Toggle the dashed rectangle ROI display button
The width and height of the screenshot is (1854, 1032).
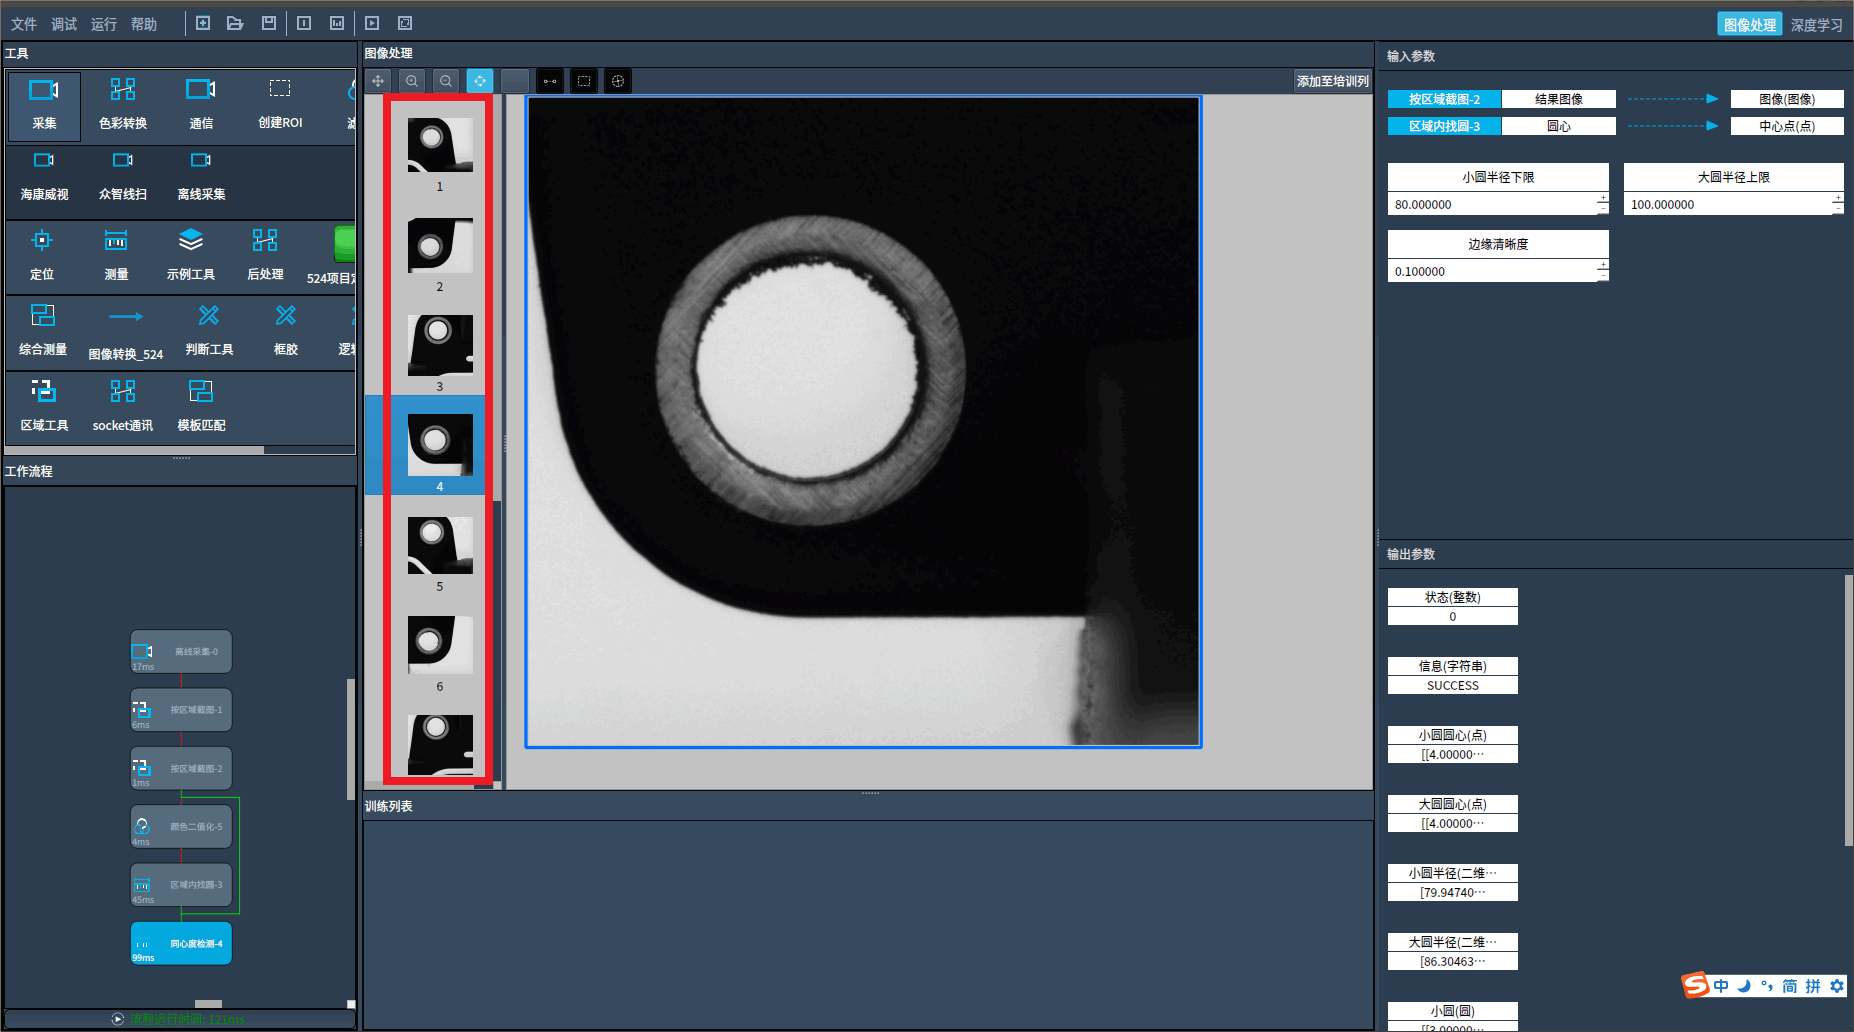tap(584, 81)
